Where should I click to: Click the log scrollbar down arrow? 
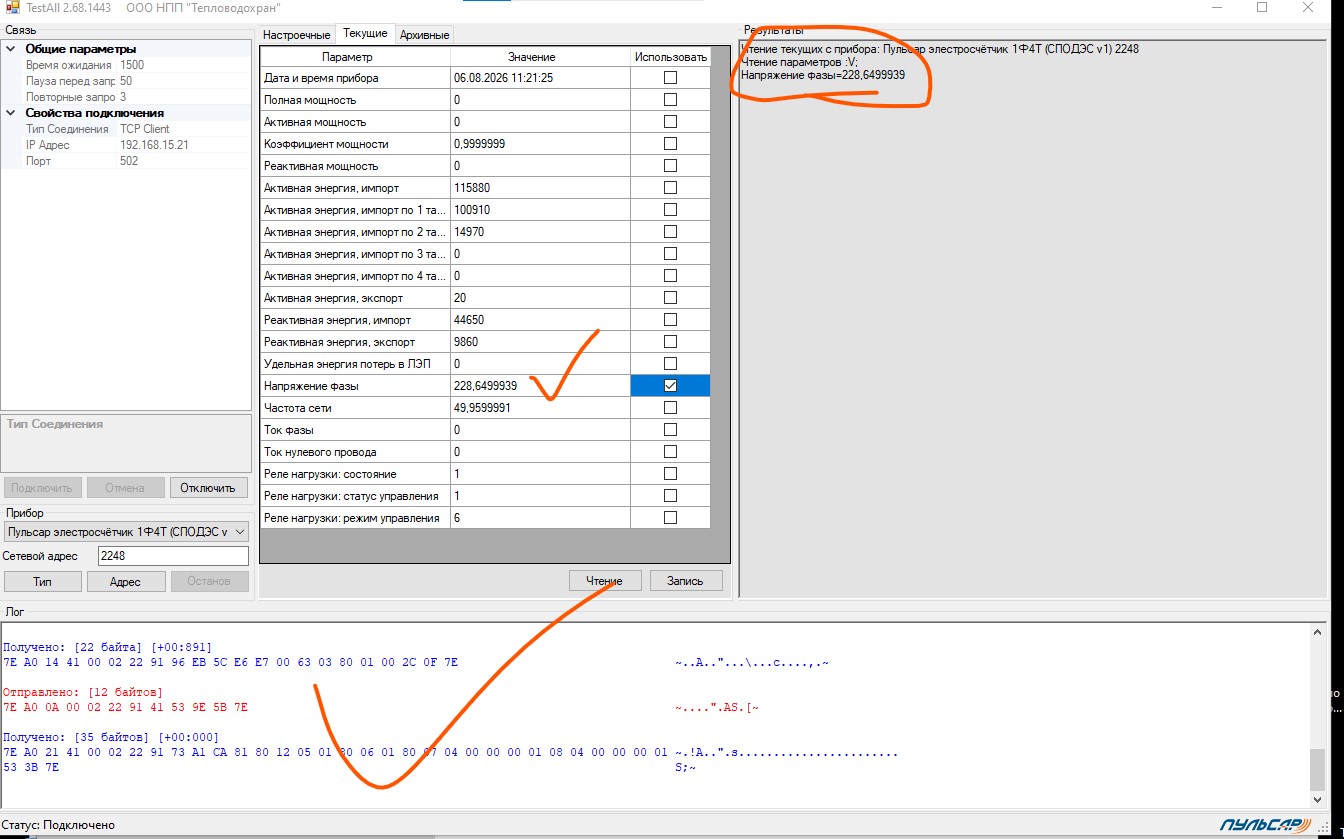1319,798
